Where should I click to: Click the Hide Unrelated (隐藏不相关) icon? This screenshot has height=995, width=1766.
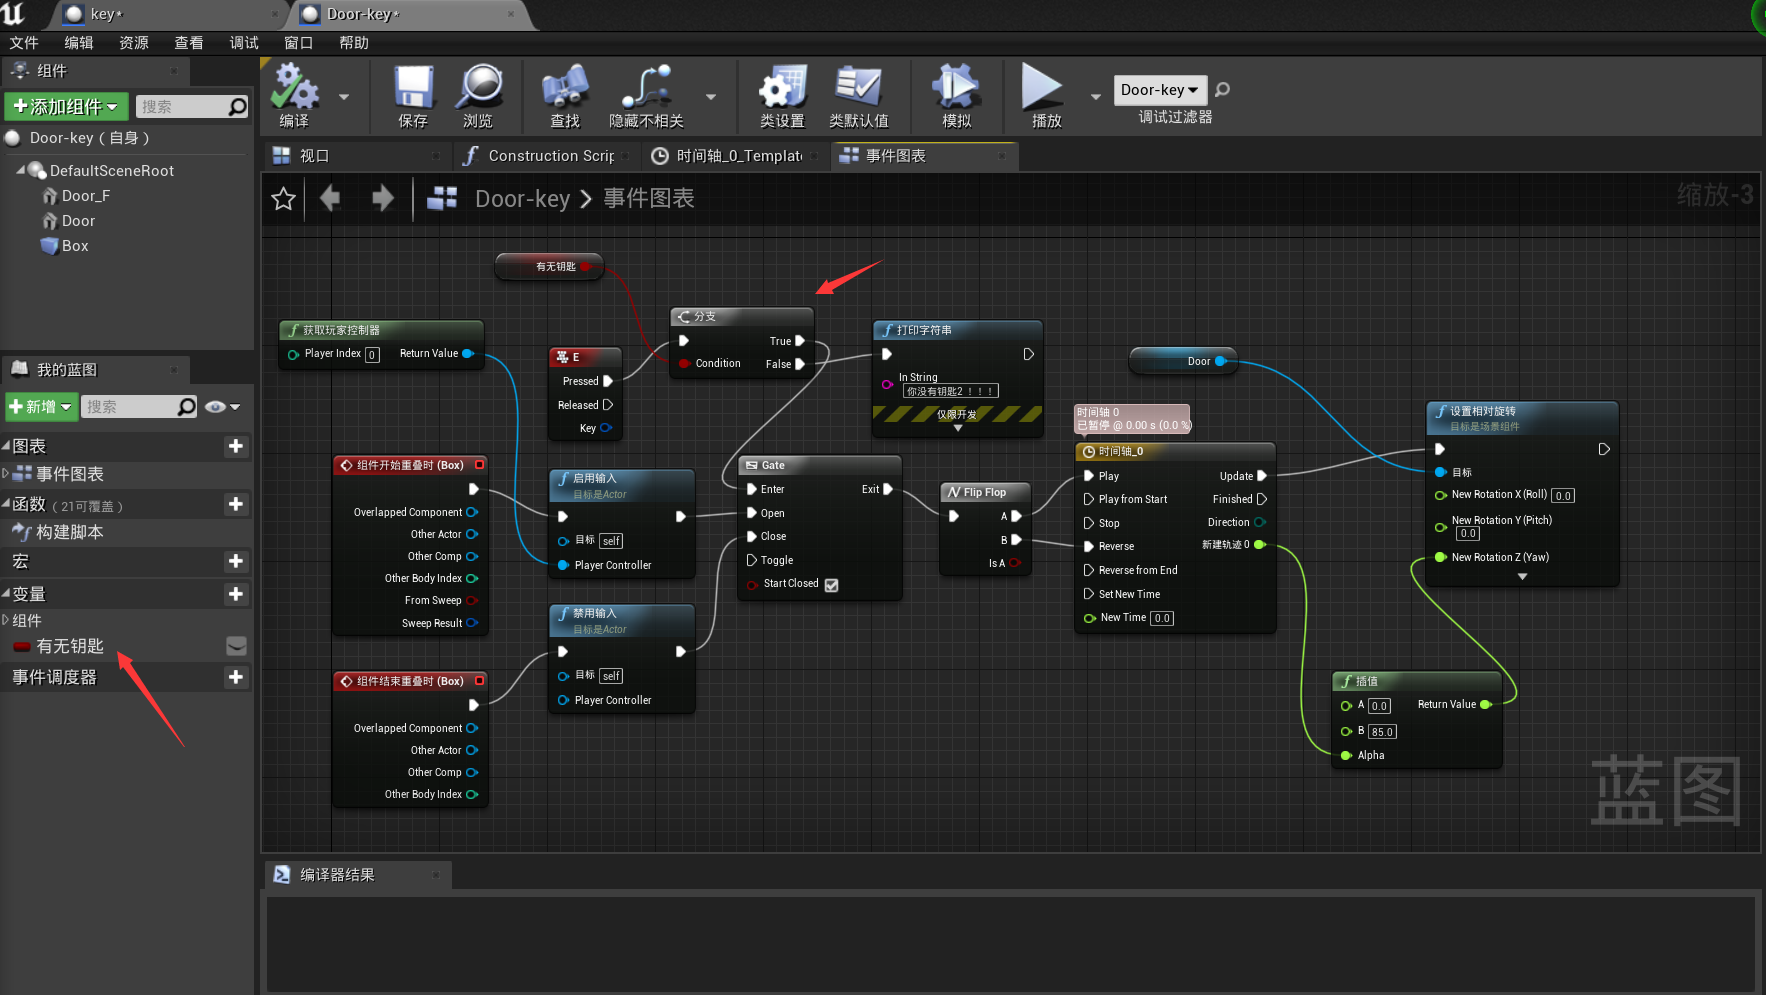point(646,88)
